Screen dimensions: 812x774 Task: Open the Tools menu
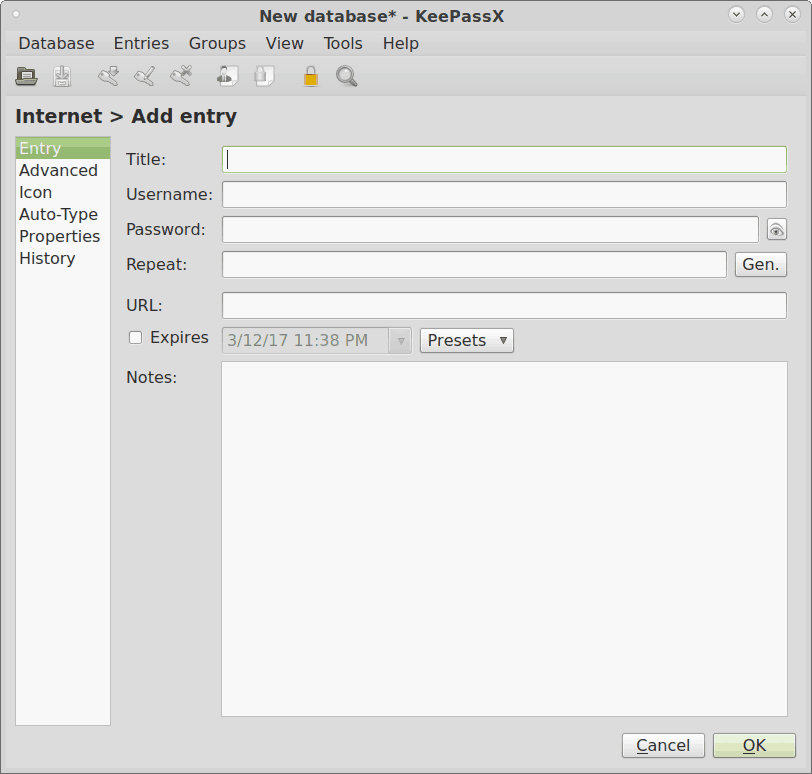[x=343, y=43]
